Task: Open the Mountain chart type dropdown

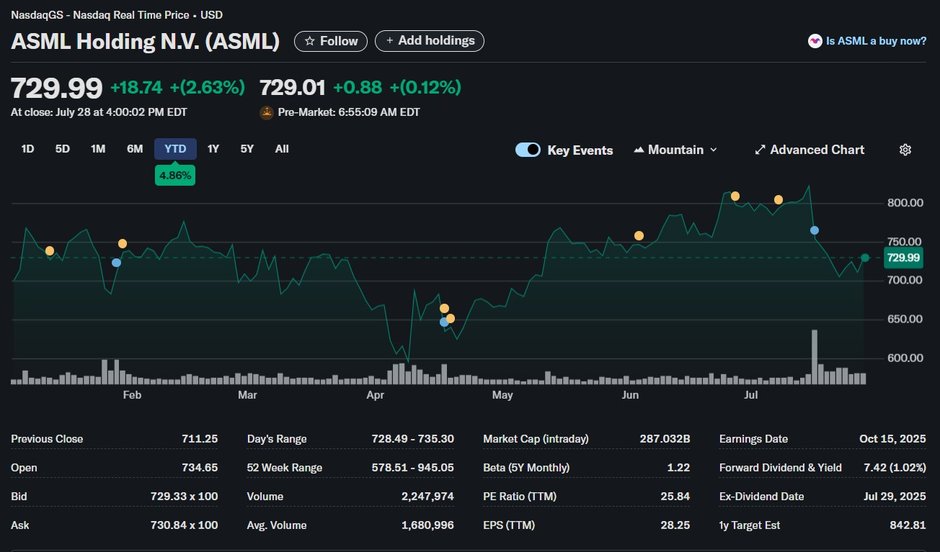Action: click(x=676, y=150)
